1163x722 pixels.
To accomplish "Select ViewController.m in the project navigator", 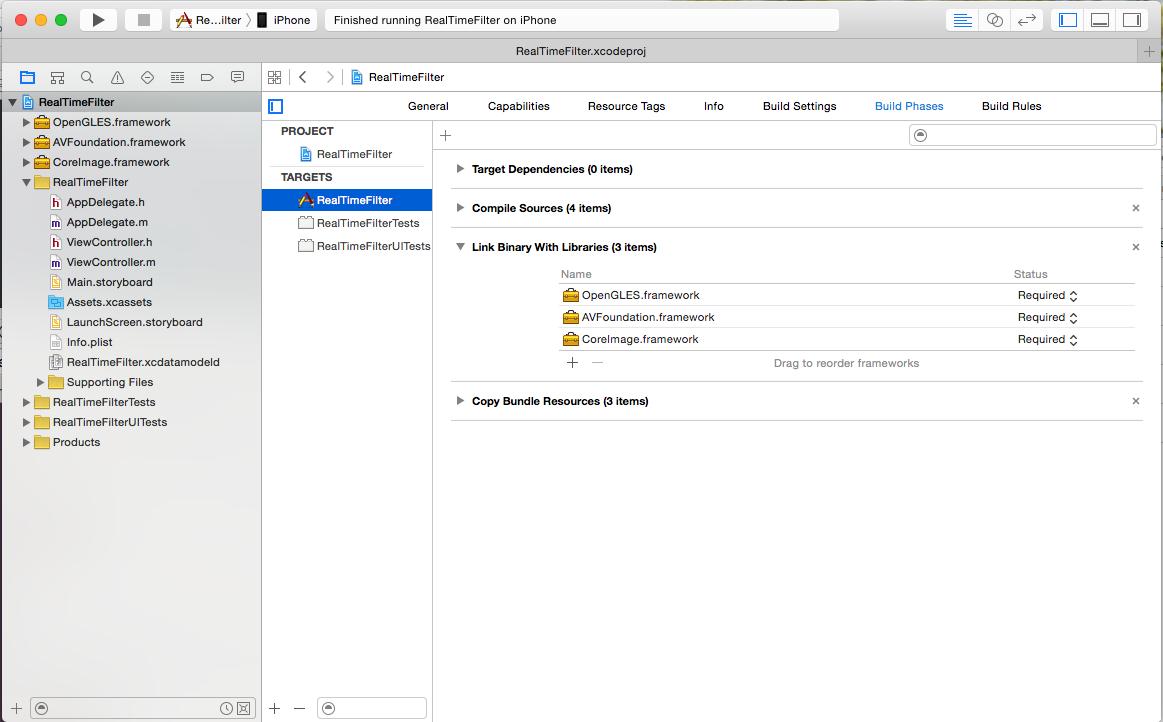I will click(110, 262).
